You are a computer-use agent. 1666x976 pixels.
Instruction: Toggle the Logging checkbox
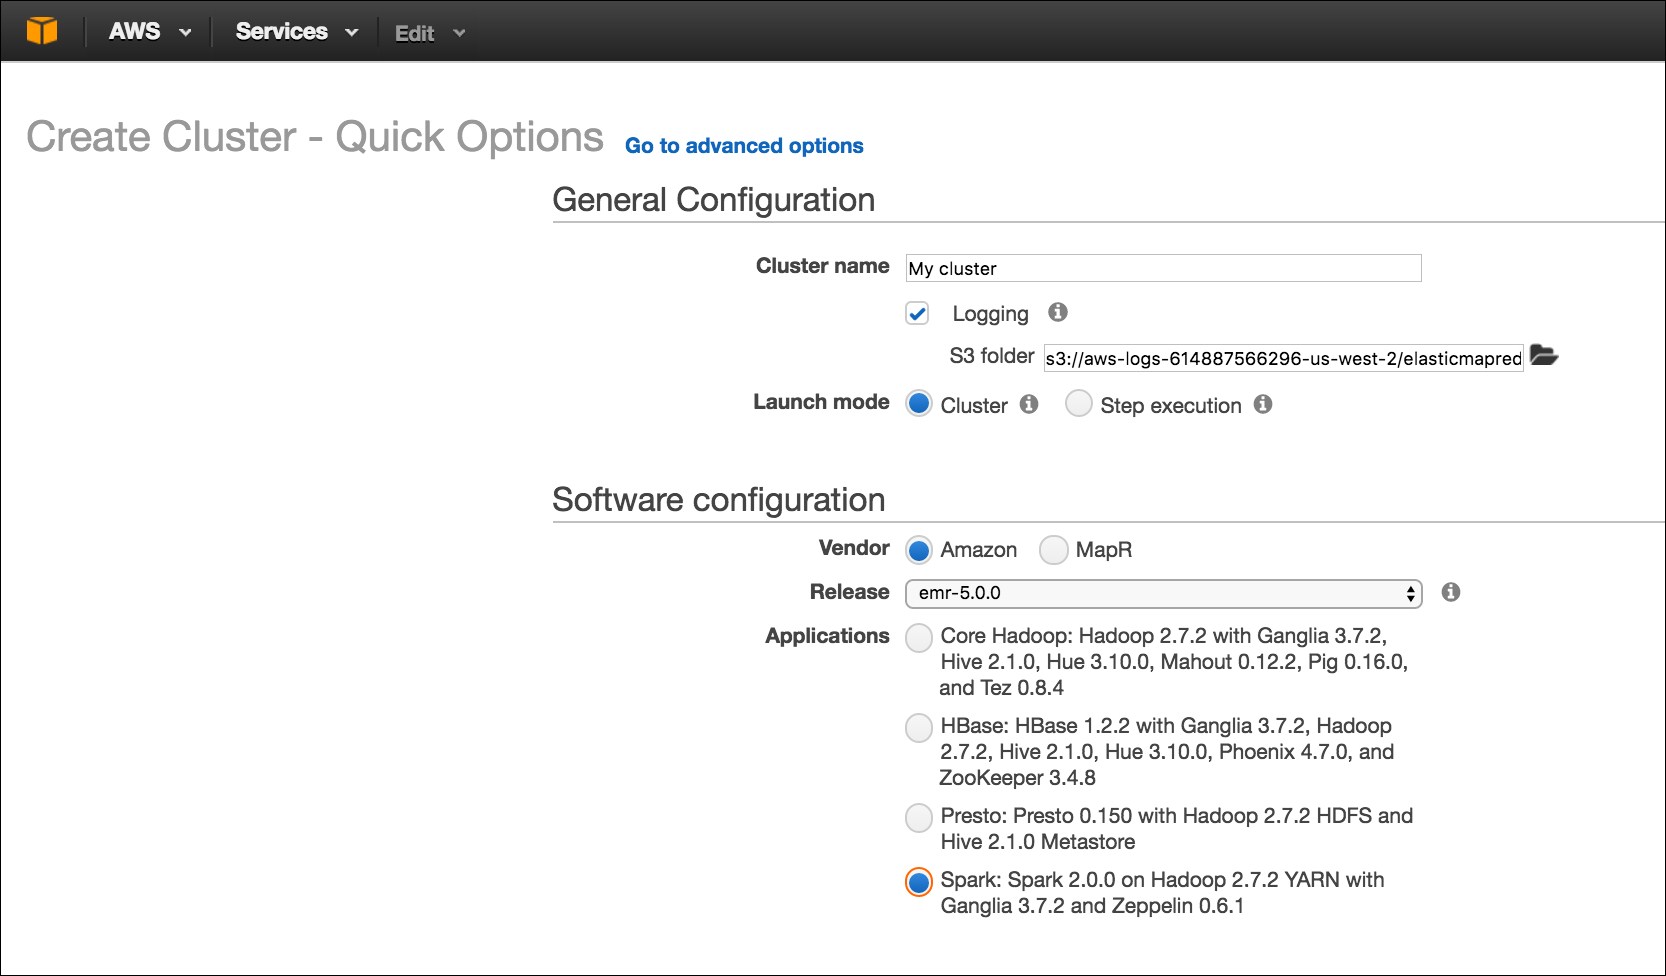click(917, 313)
